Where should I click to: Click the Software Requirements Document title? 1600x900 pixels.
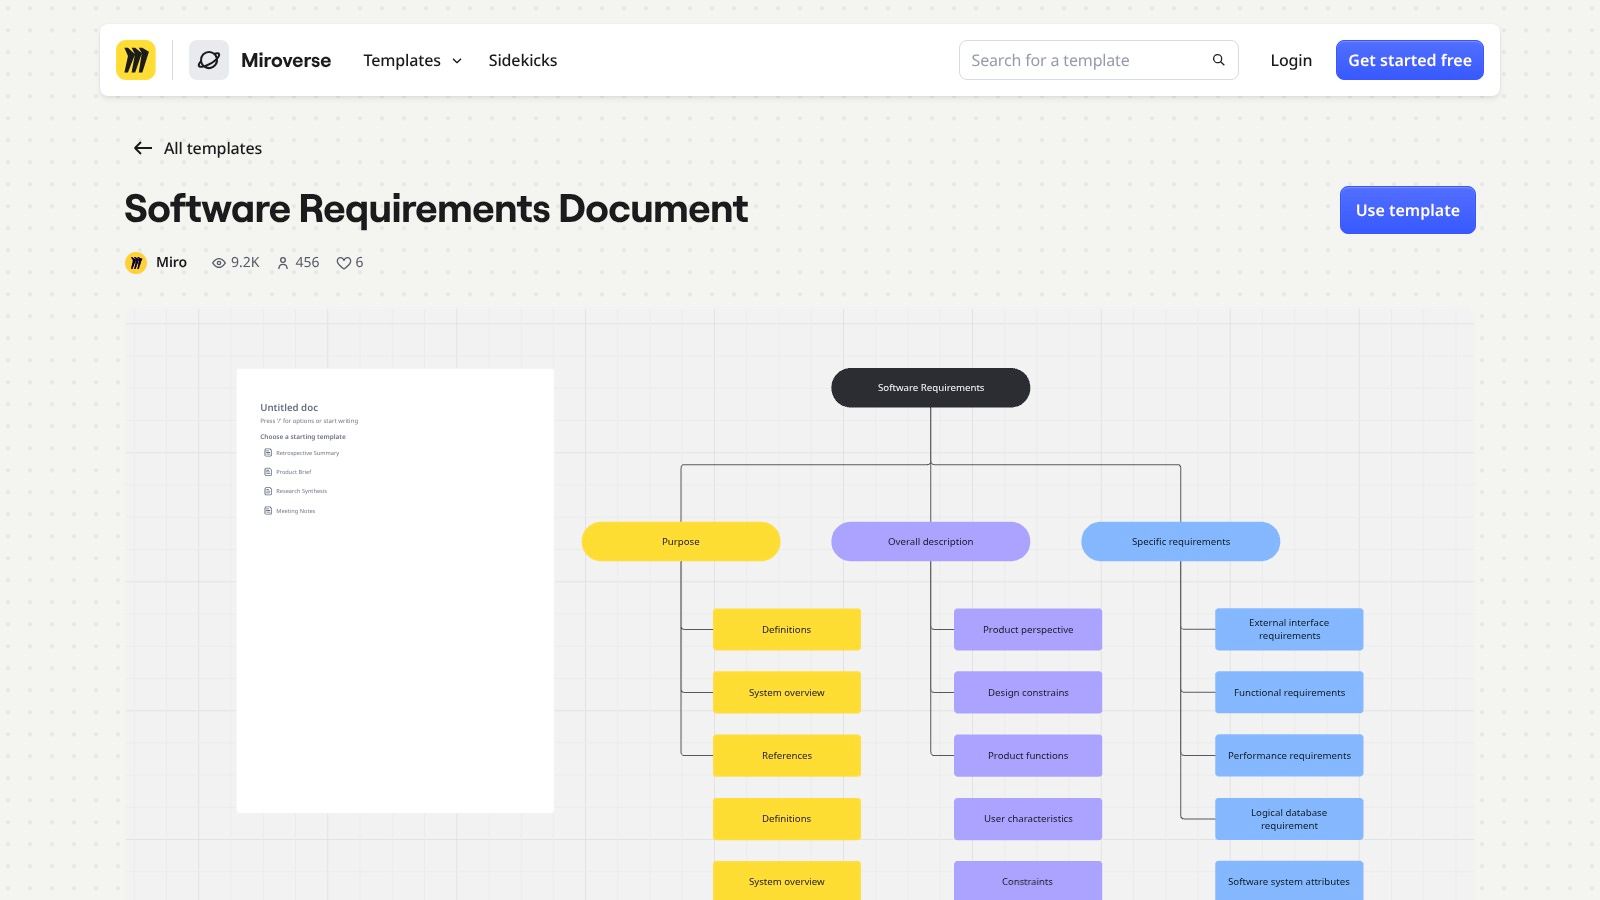point(436,209)
